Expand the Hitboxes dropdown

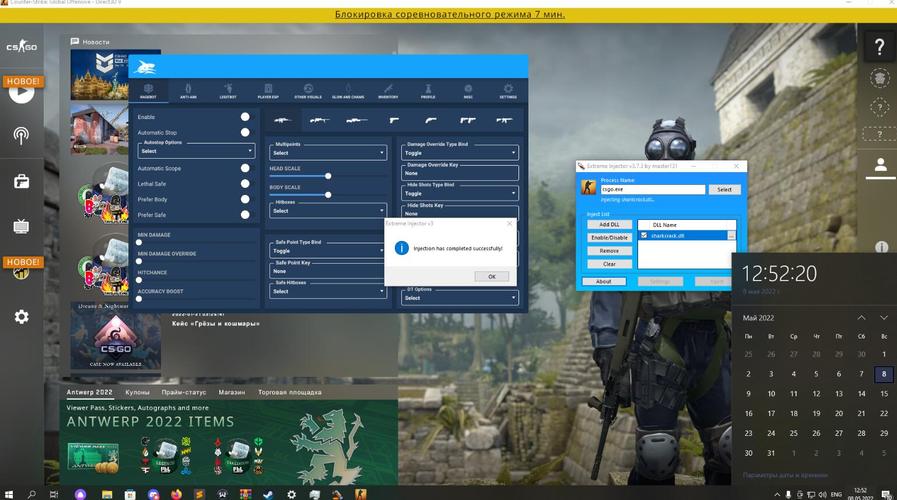click(x=328, y=211)
